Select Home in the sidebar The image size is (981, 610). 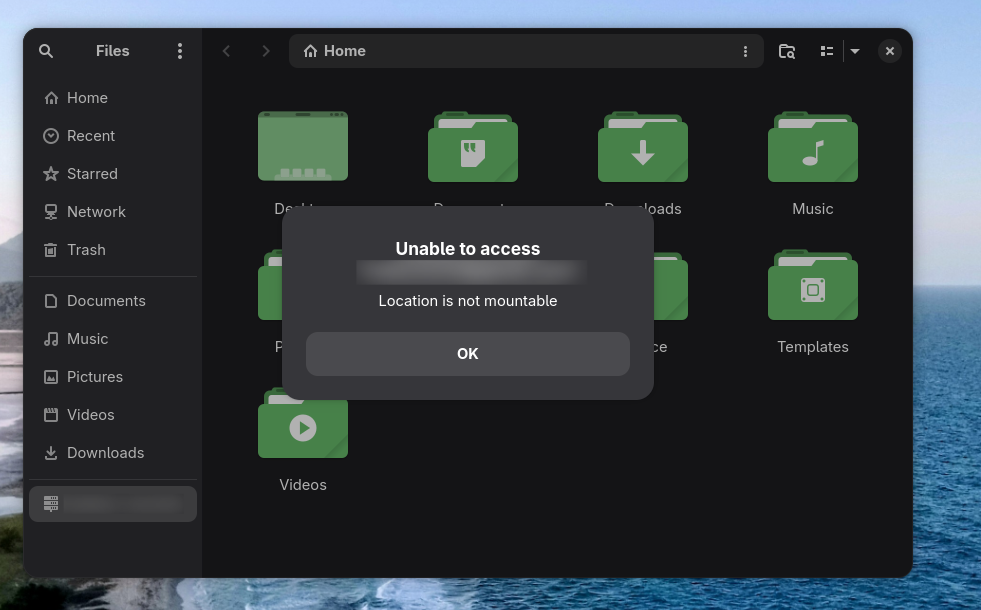tap(113, 98)
